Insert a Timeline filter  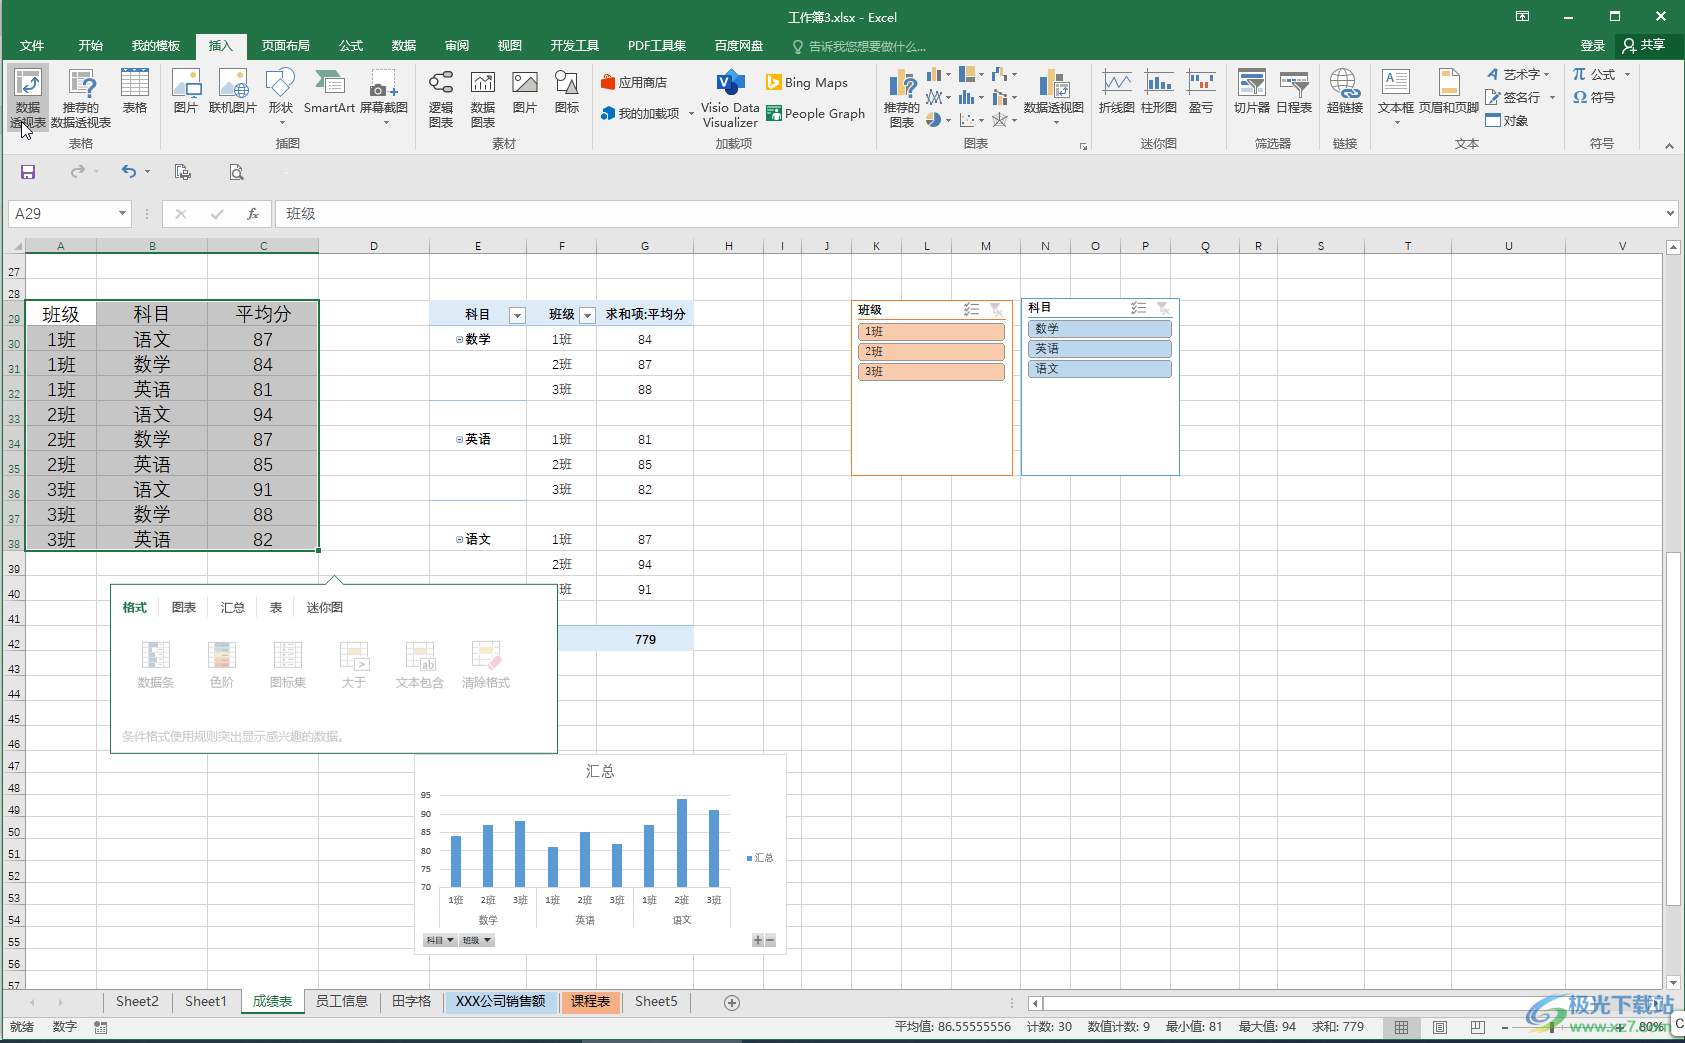(x=1294, y=92)
